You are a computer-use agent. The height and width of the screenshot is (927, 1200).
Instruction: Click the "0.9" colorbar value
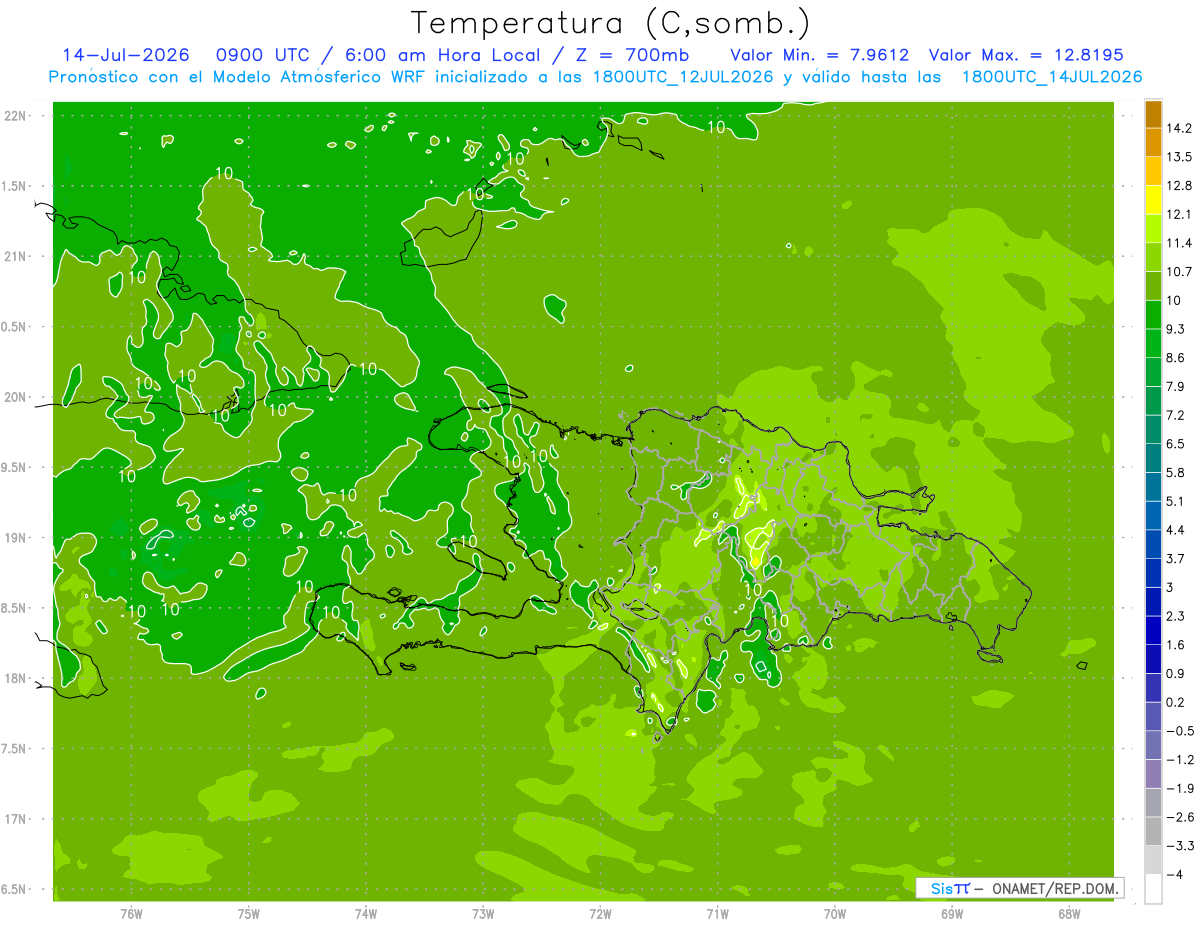pos(1175,673)
